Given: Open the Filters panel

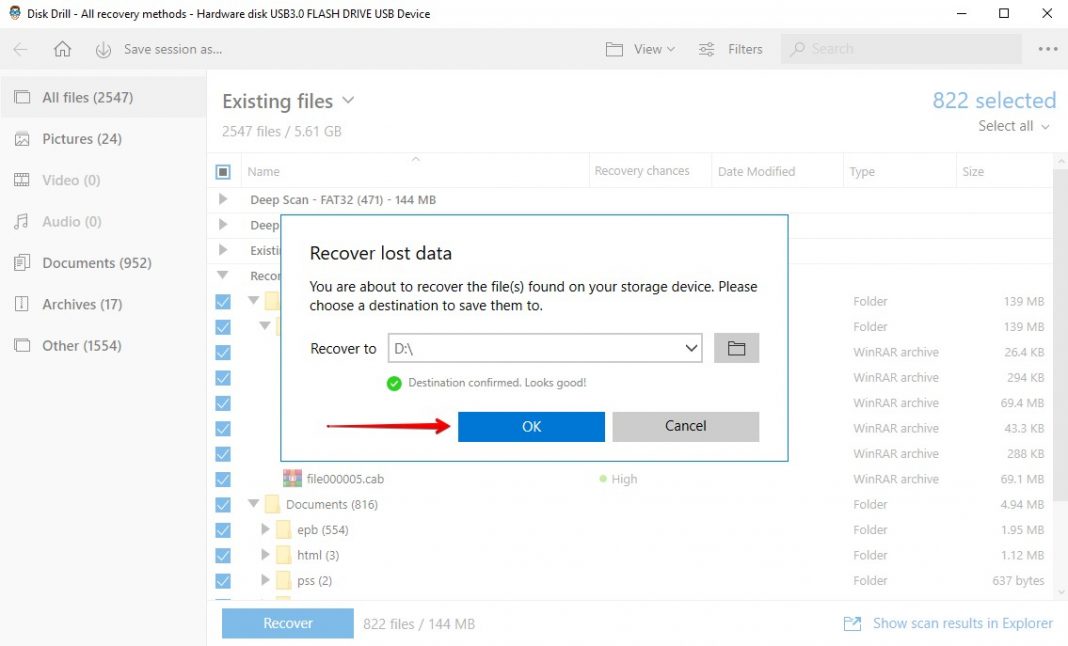Looking at the screenshot, I should [x=731, y=48].
